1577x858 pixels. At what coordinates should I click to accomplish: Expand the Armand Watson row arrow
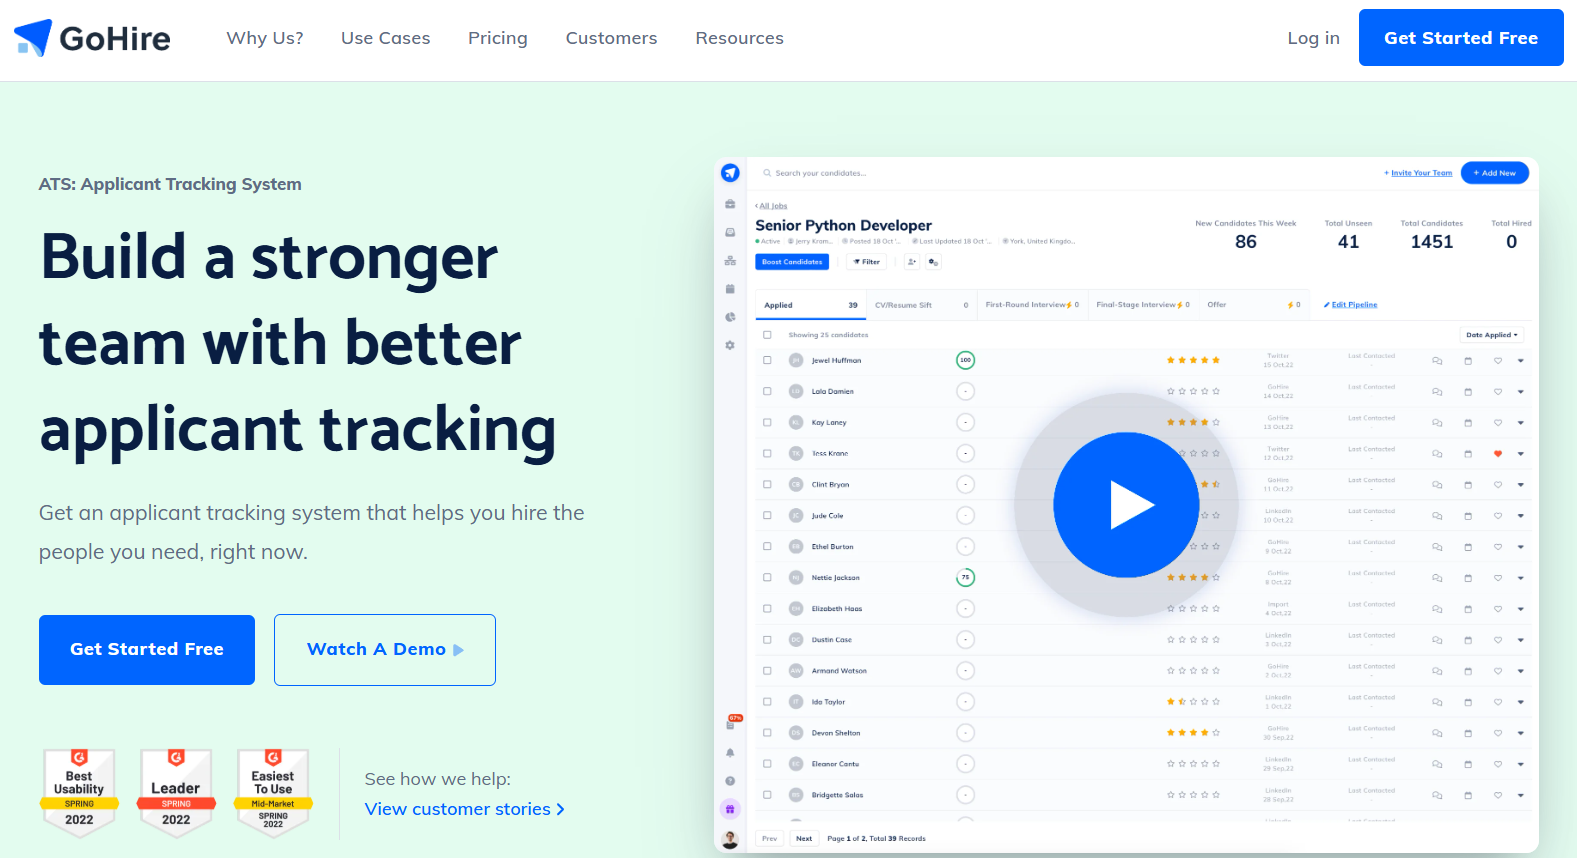[x=1521, y=671]
